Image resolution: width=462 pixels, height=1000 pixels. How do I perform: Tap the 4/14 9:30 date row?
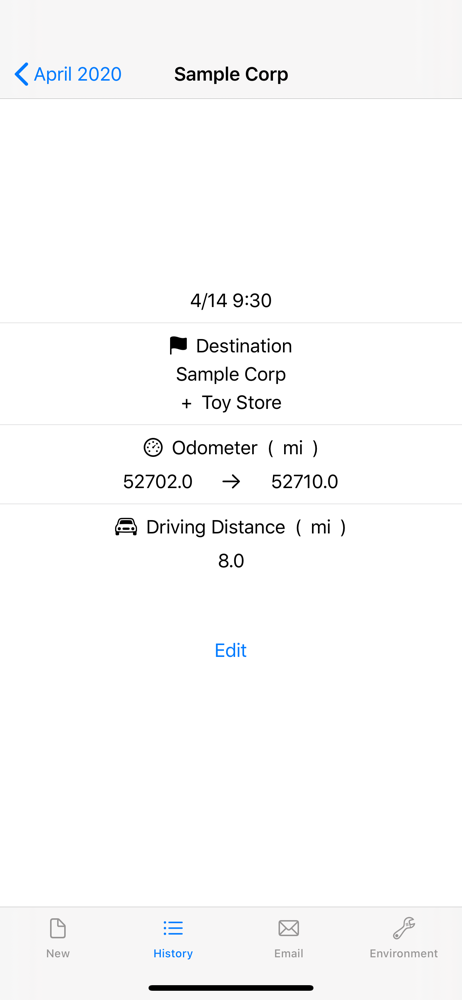231,300
